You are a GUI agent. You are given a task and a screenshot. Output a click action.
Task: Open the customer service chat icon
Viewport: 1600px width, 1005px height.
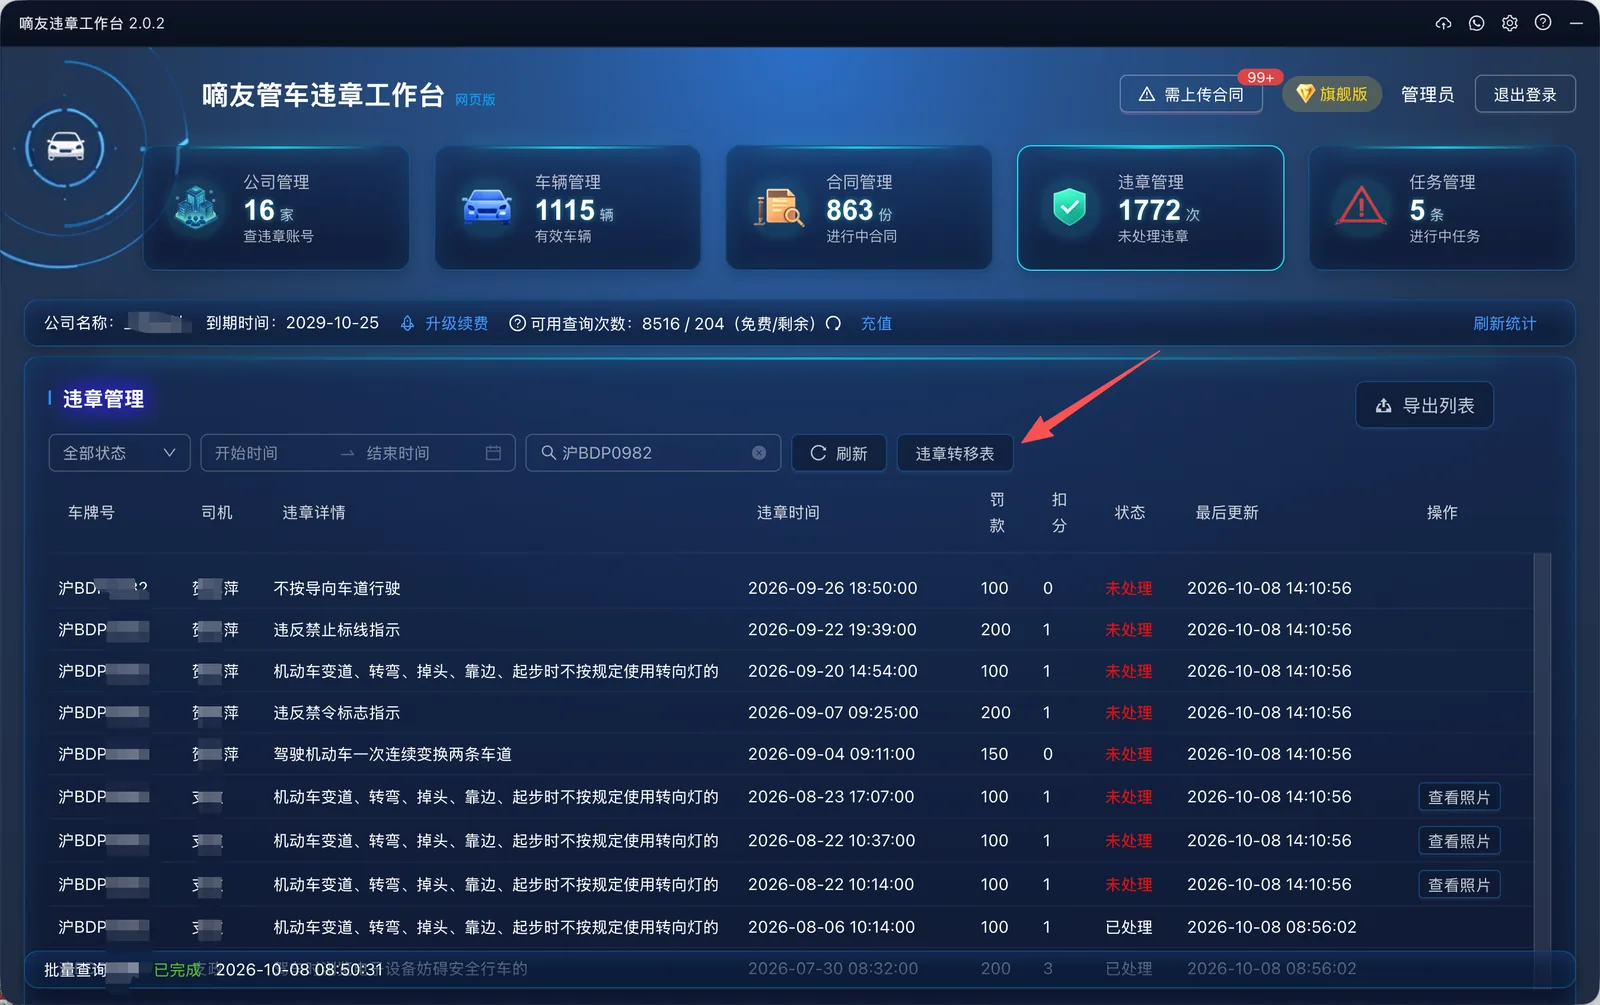coord(1476,23)
